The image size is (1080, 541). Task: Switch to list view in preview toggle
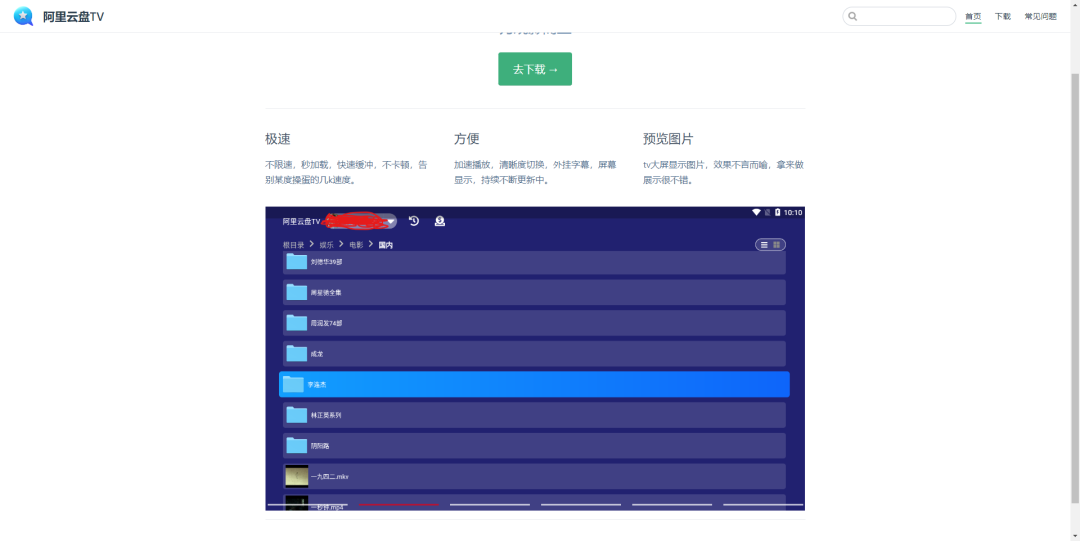click(x=764, y=245)
